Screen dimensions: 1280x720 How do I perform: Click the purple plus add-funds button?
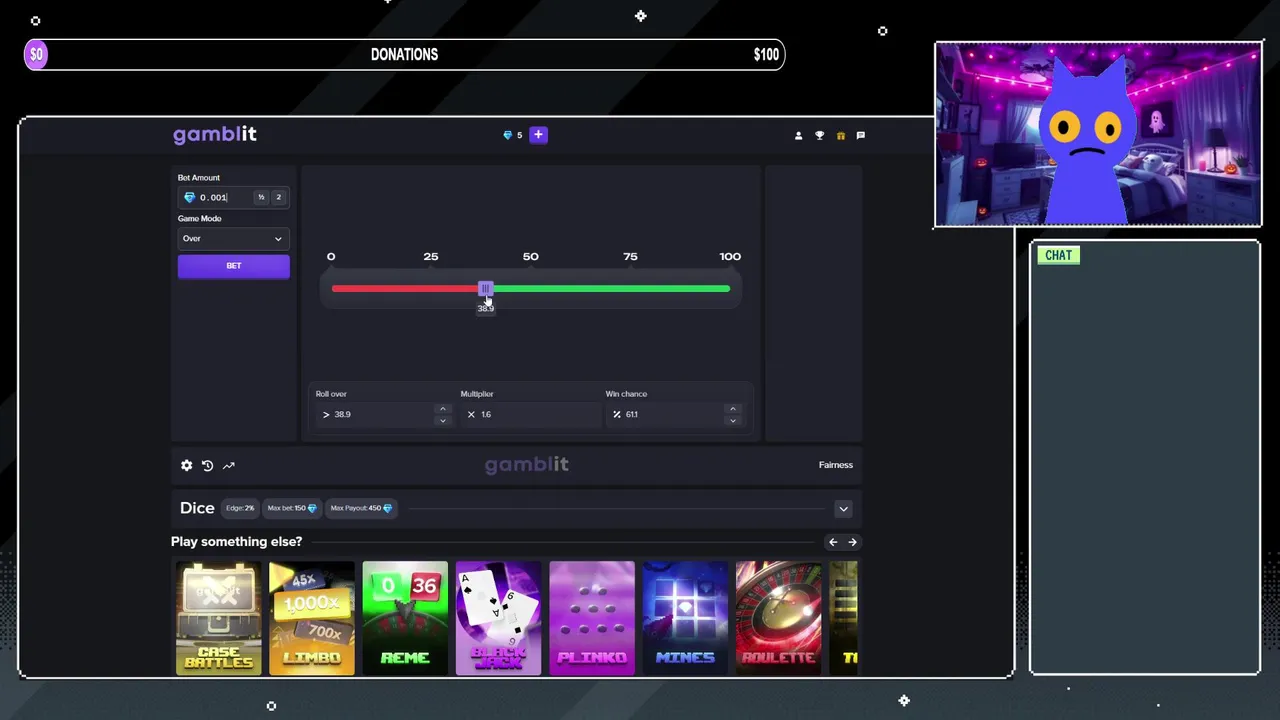pos(538,135)
